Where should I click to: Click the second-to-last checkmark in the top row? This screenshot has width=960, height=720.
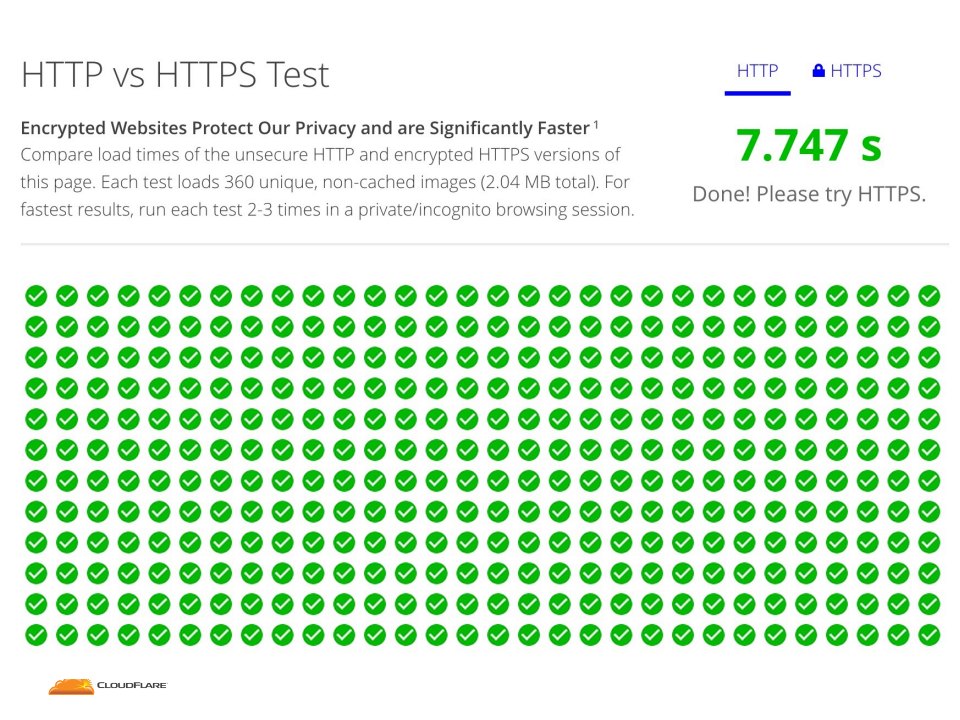coord(898,295)
